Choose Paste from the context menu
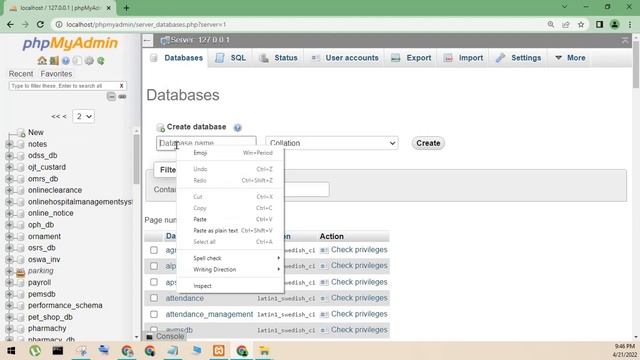Viewport: 640px width, 360px height. coord(231,220)
